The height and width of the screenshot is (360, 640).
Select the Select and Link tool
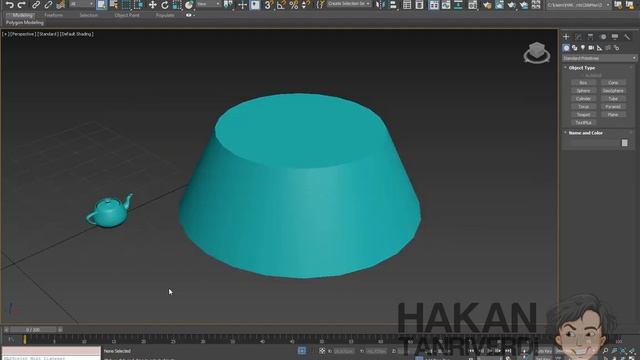point(36,4)
